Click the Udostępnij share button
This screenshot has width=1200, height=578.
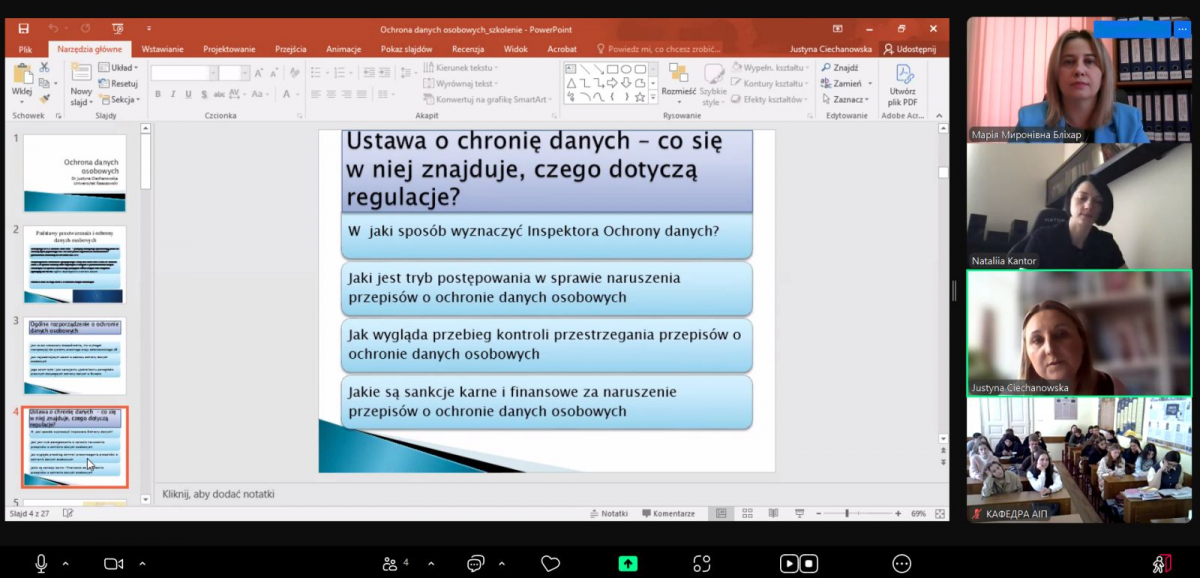[x=909, y=48]
